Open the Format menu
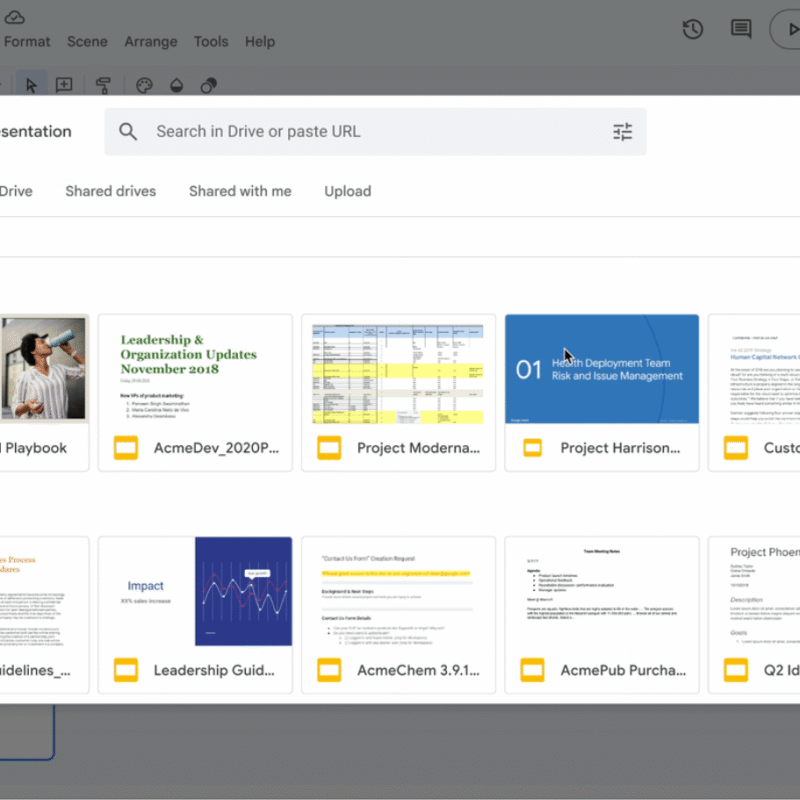 [27, 42]
